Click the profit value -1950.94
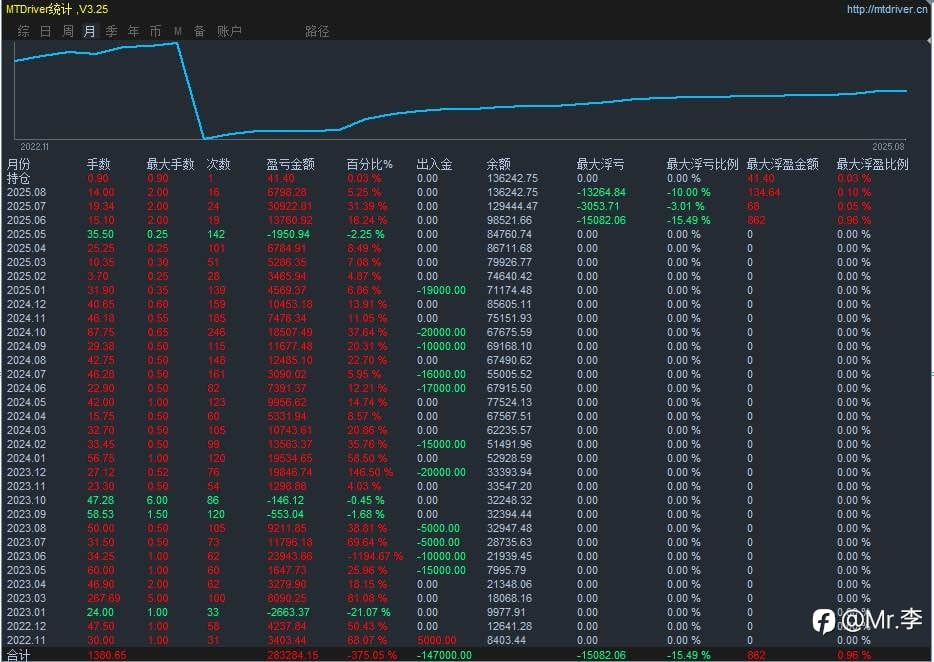Screen dimensions: 934x662 click(288, 234)
